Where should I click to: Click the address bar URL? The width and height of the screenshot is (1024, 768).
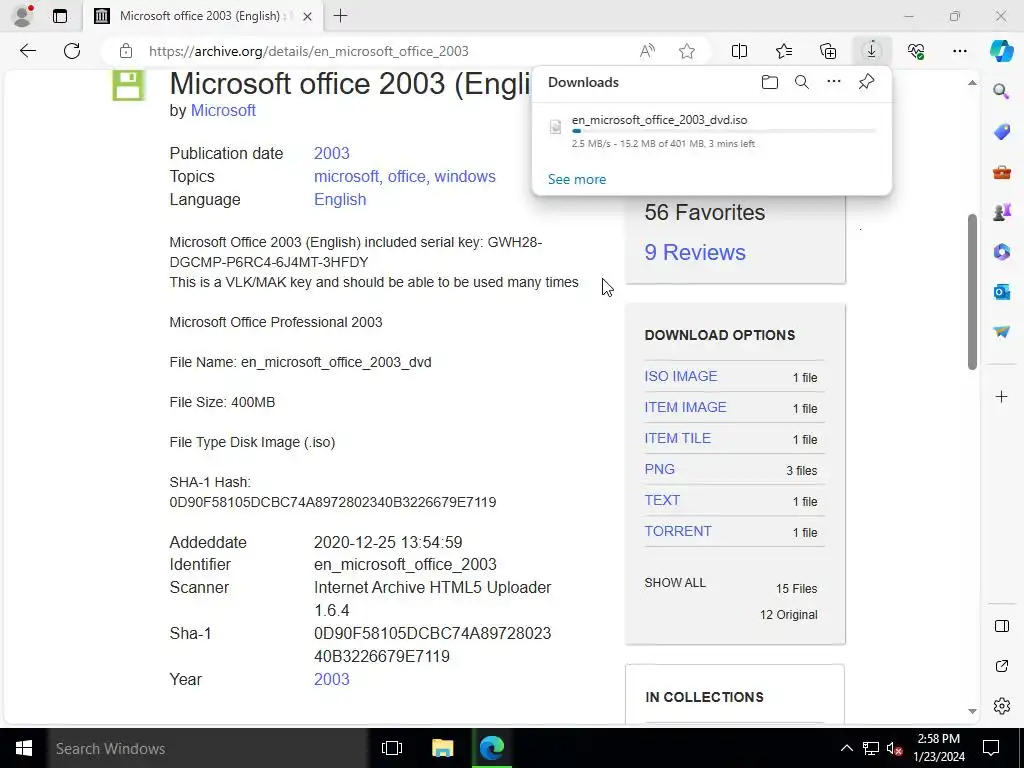click(x=308, y=51)
